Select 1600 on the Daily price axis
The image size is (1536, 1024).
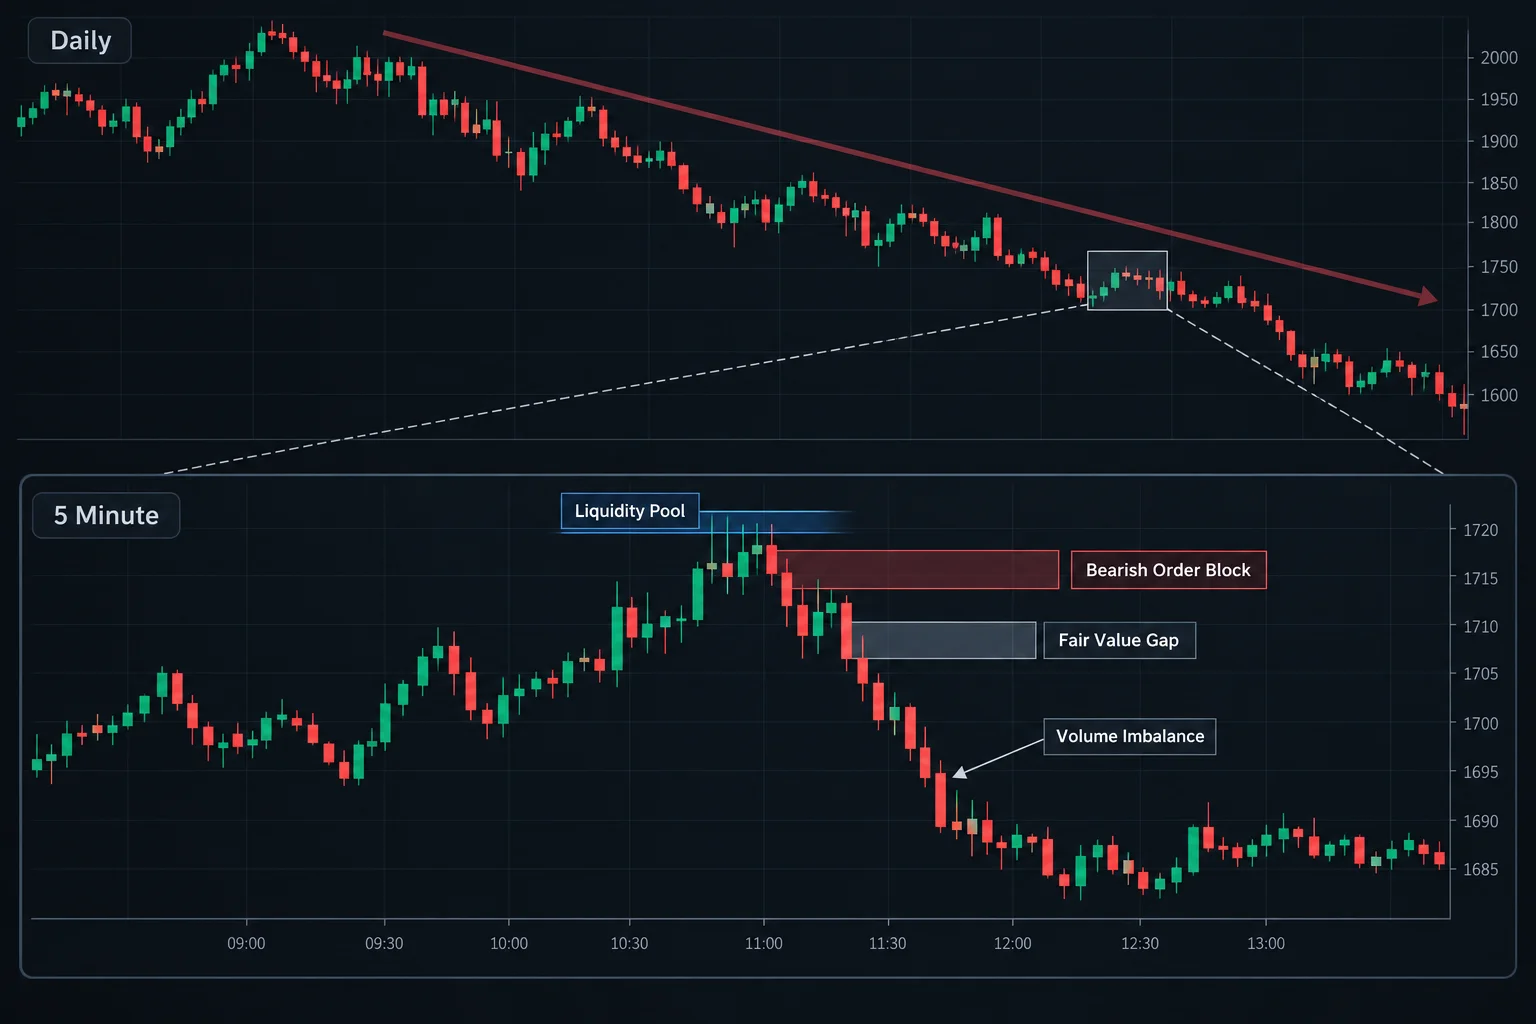point(1499,396)
